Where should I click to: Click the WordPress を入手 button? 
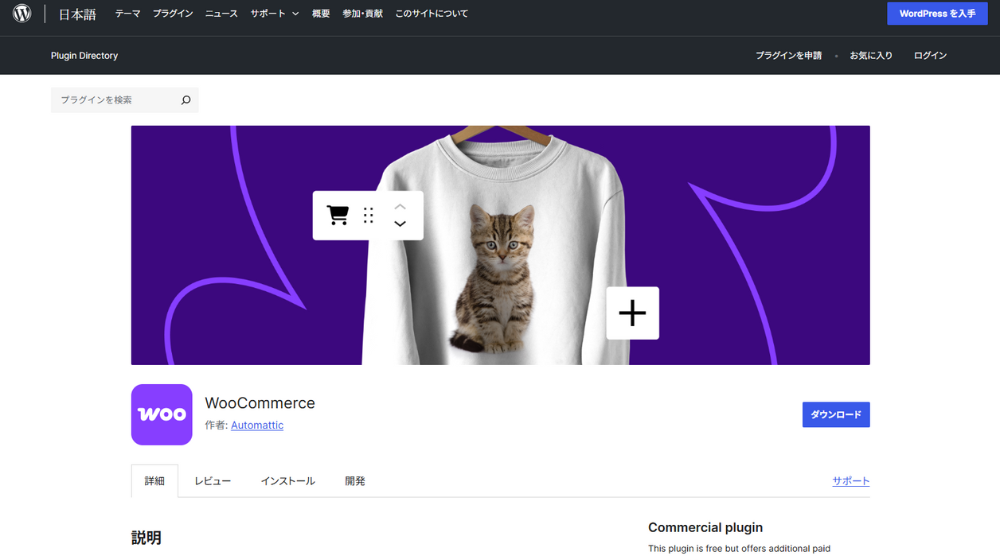pyautogui.click(x=937, y=13)
